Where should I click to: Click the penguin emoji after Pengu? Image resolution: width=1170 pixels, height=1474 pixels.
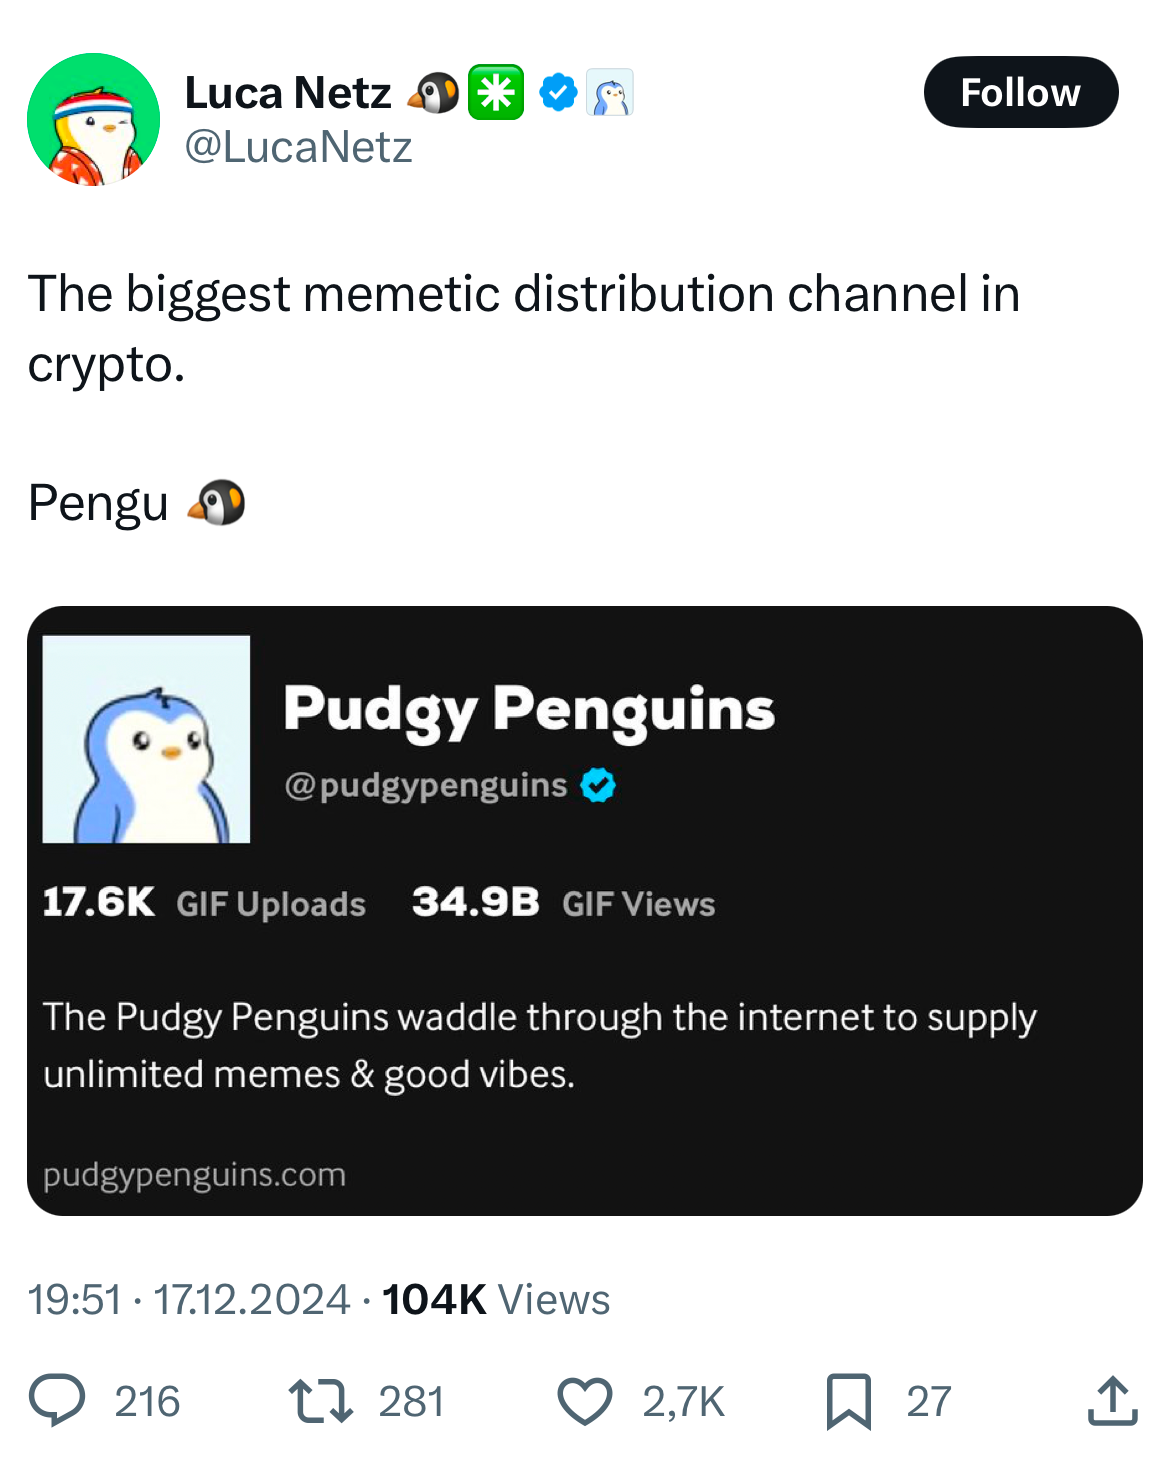click(216, 502)
